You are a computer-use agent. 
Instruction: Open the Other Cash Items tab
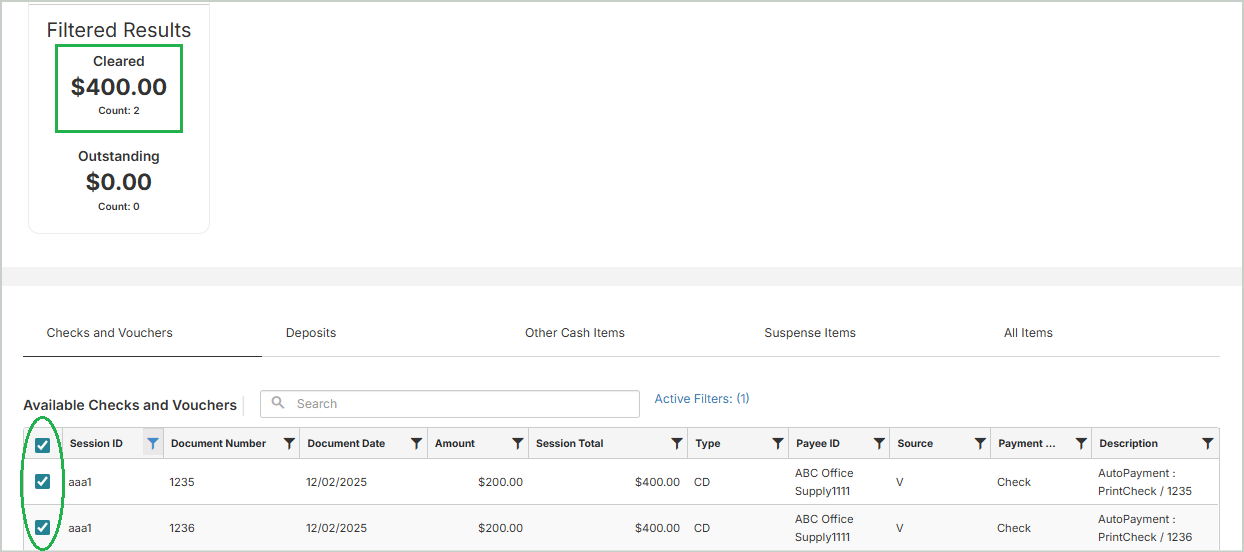[574, 333]
